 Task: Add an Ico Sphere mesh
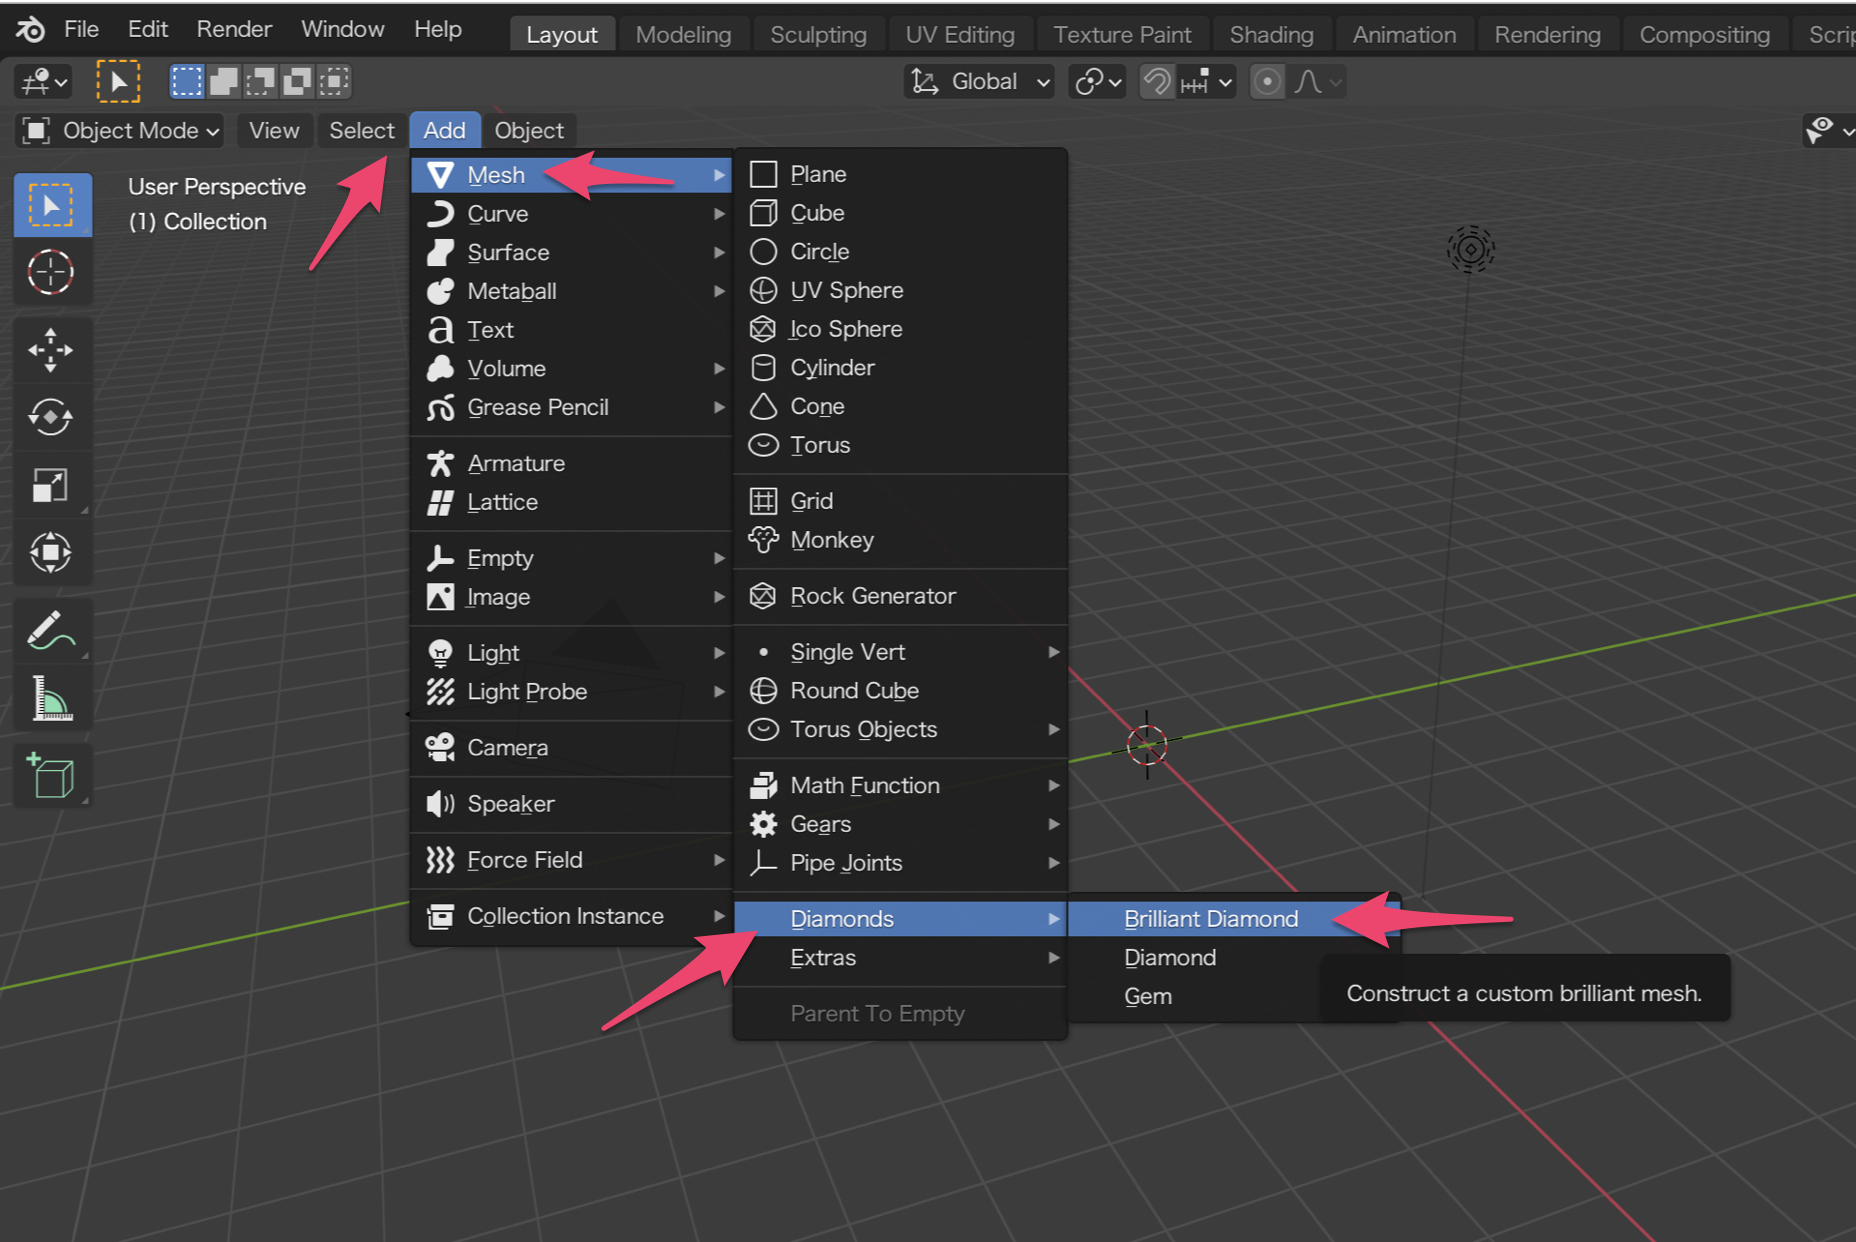[900, 329]
